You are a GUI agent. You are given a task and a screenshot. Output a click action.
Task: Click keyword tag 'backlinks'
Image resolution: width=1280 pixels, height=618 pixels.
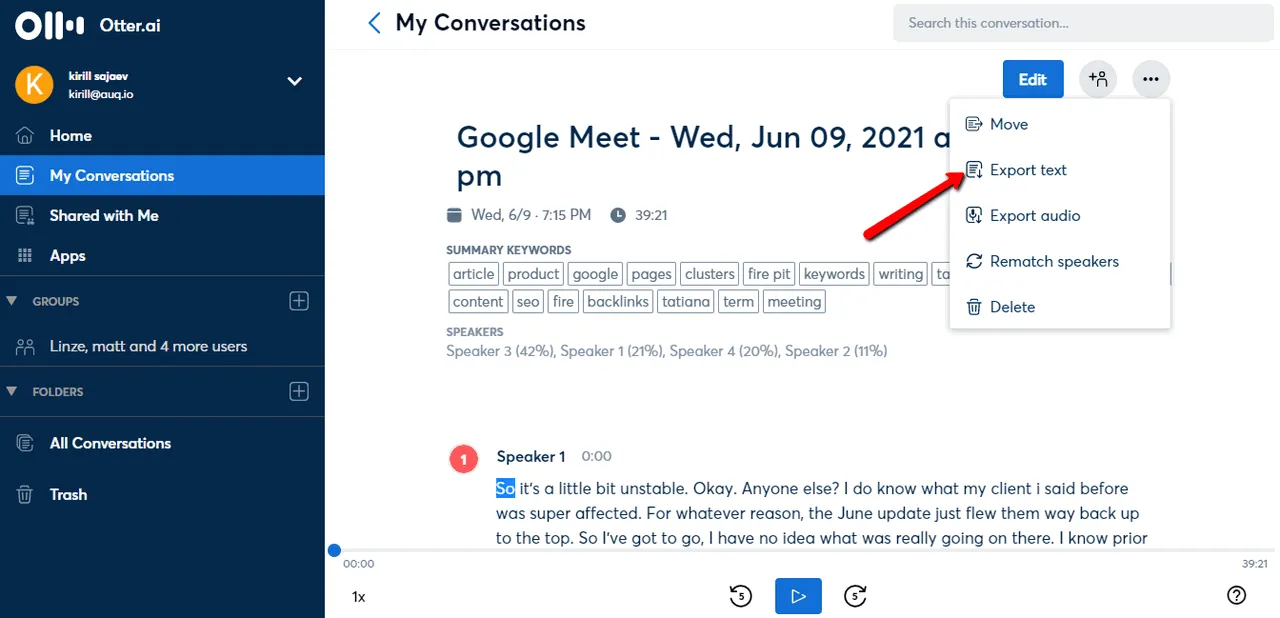[x=618, y=302]
